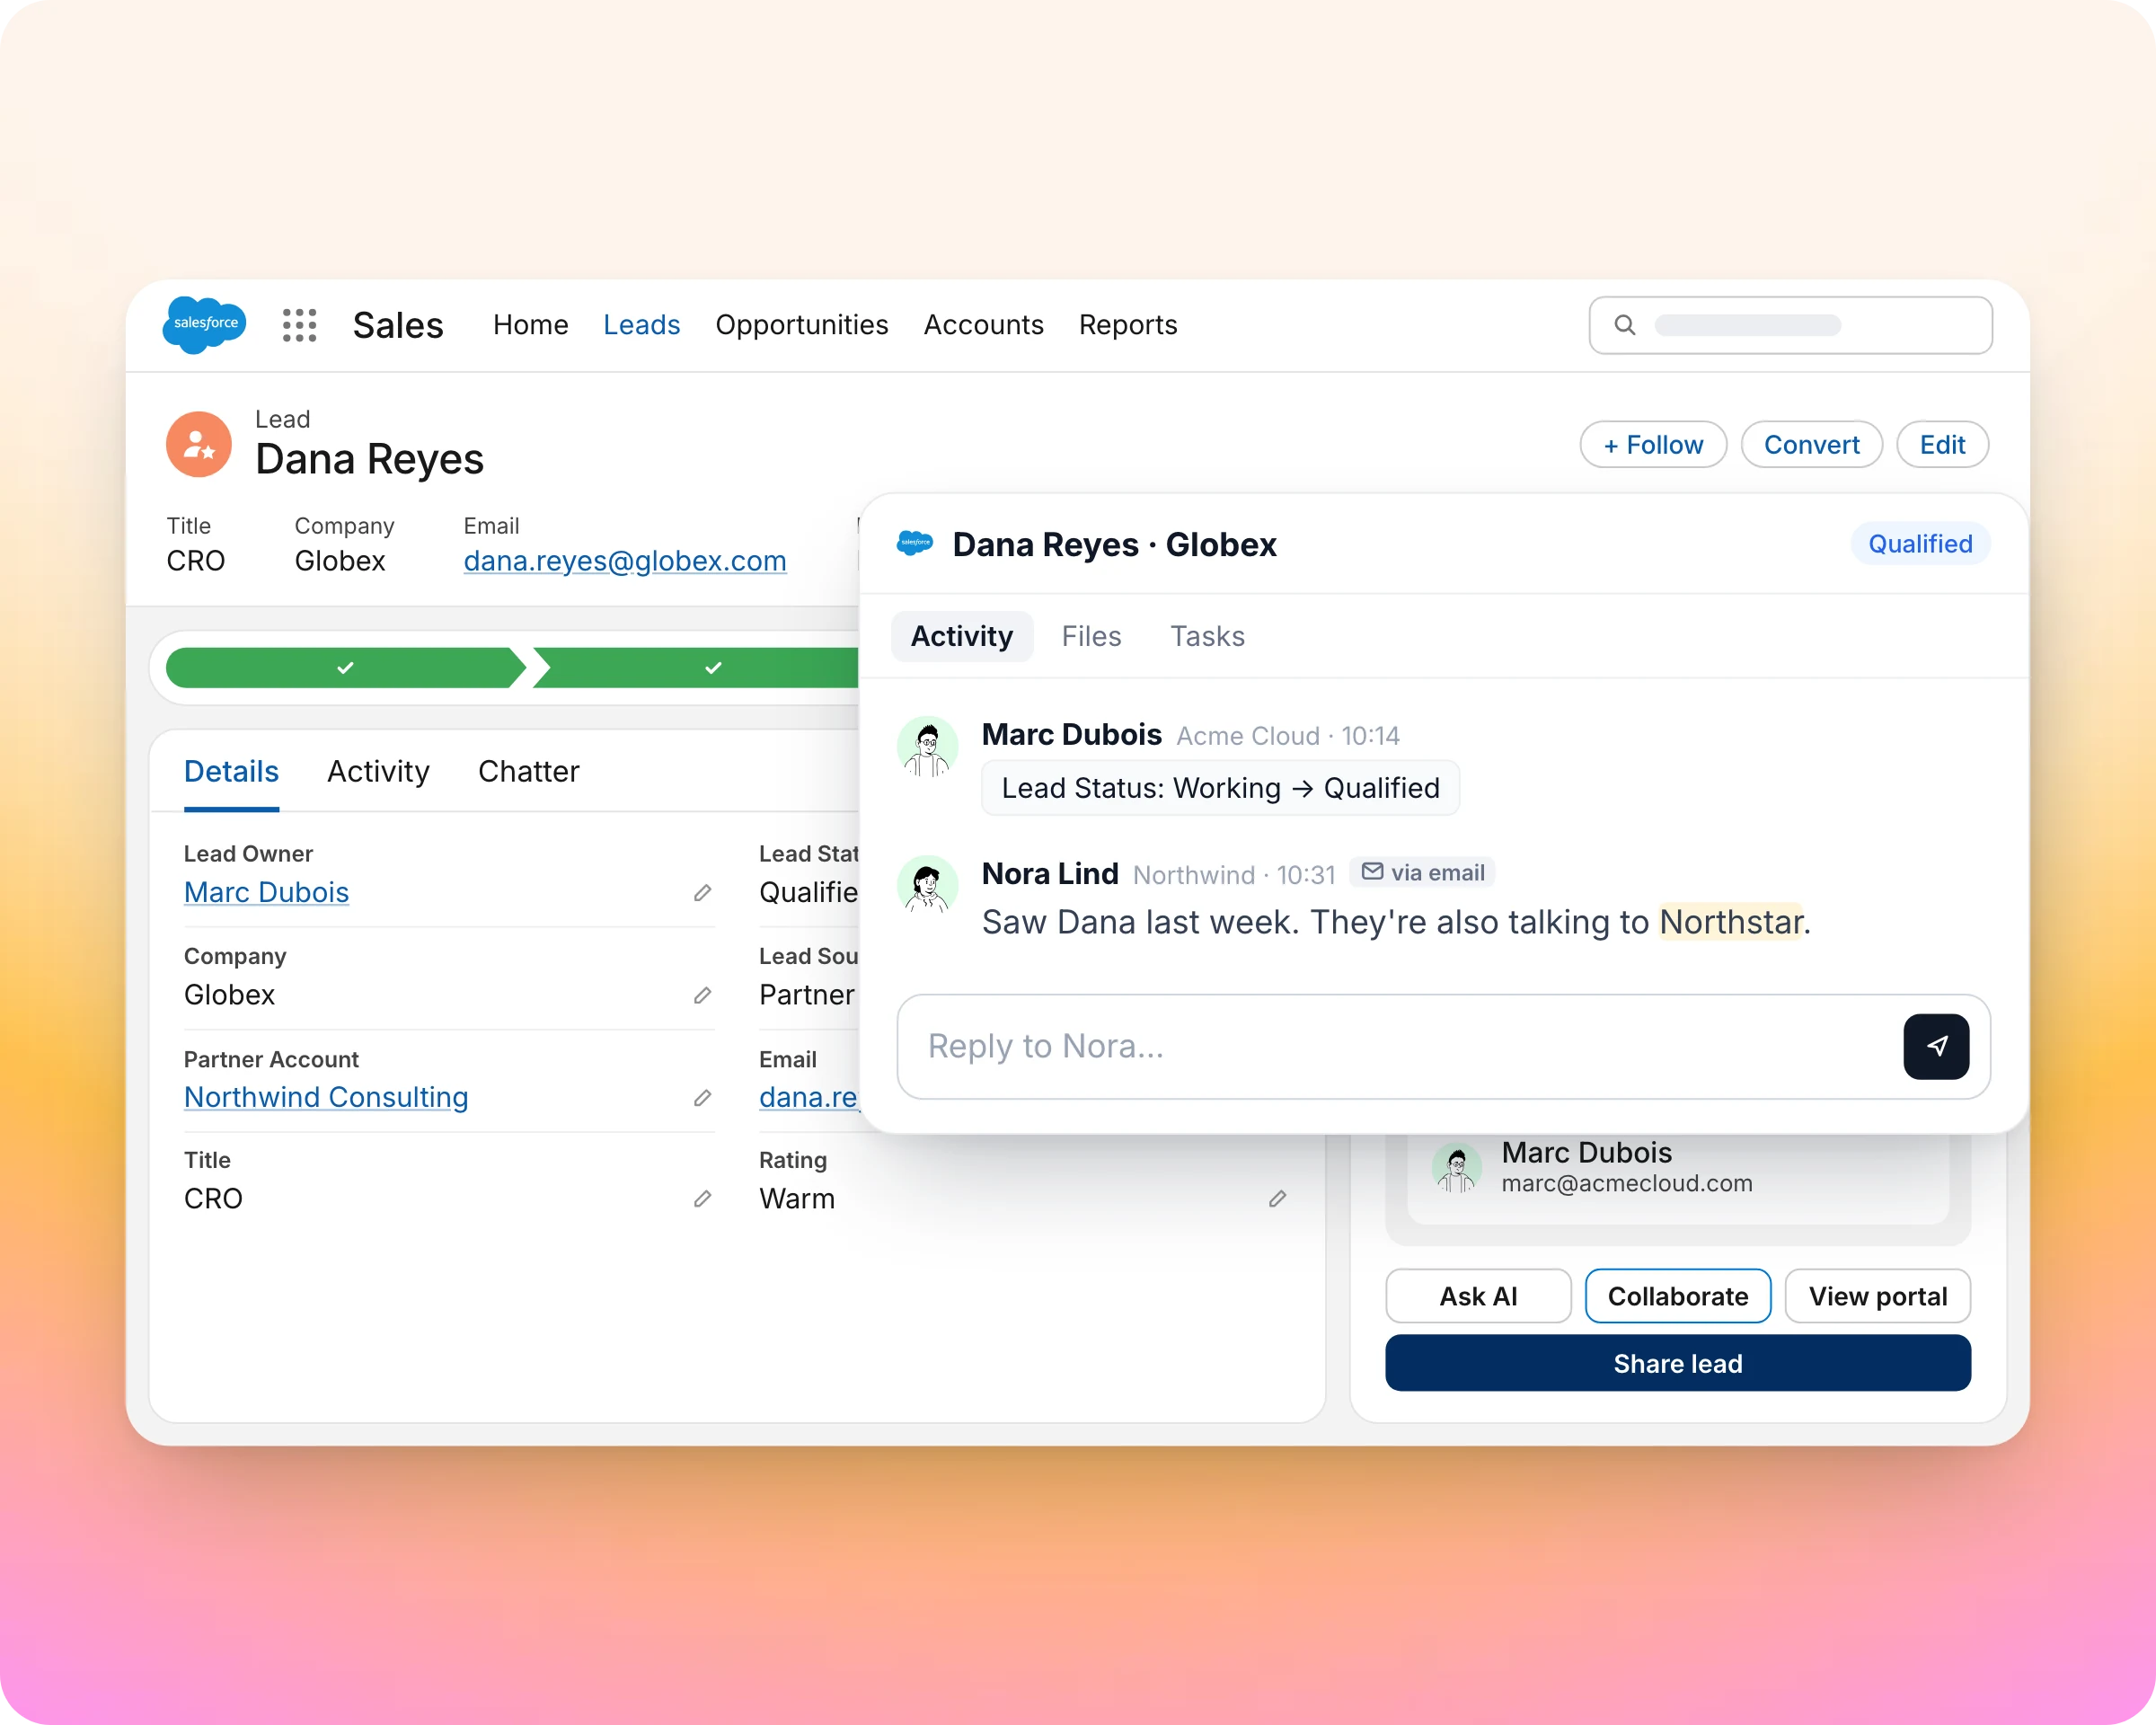The width and height of the screenshot is (2156, 1725).
Task: Edit the Rating field pencil icon
Action: [1278, 1198]
